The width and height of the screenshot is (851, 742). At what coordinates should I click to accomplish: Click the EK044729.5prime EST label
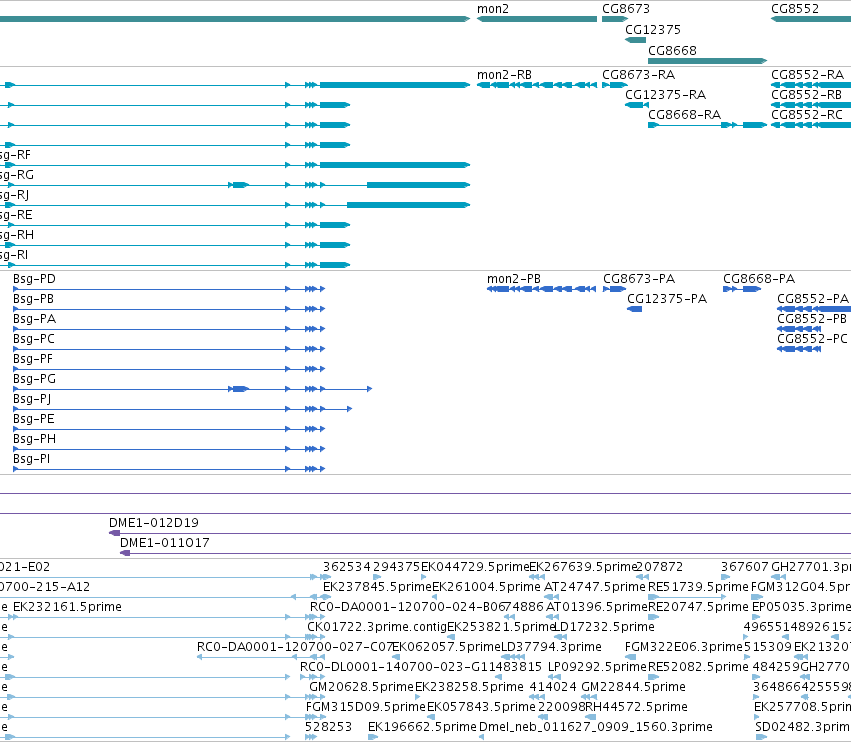pyautogui.click(x=475, y=567)
